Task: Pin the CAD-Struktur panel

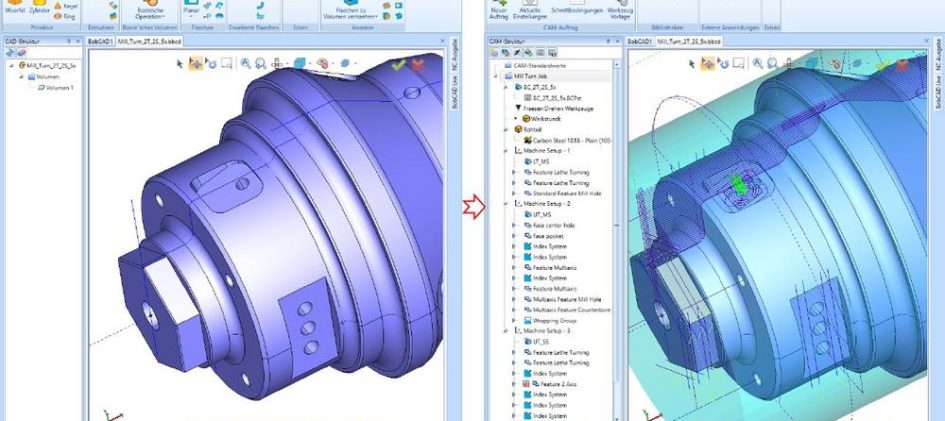Action: click(68, 42)
